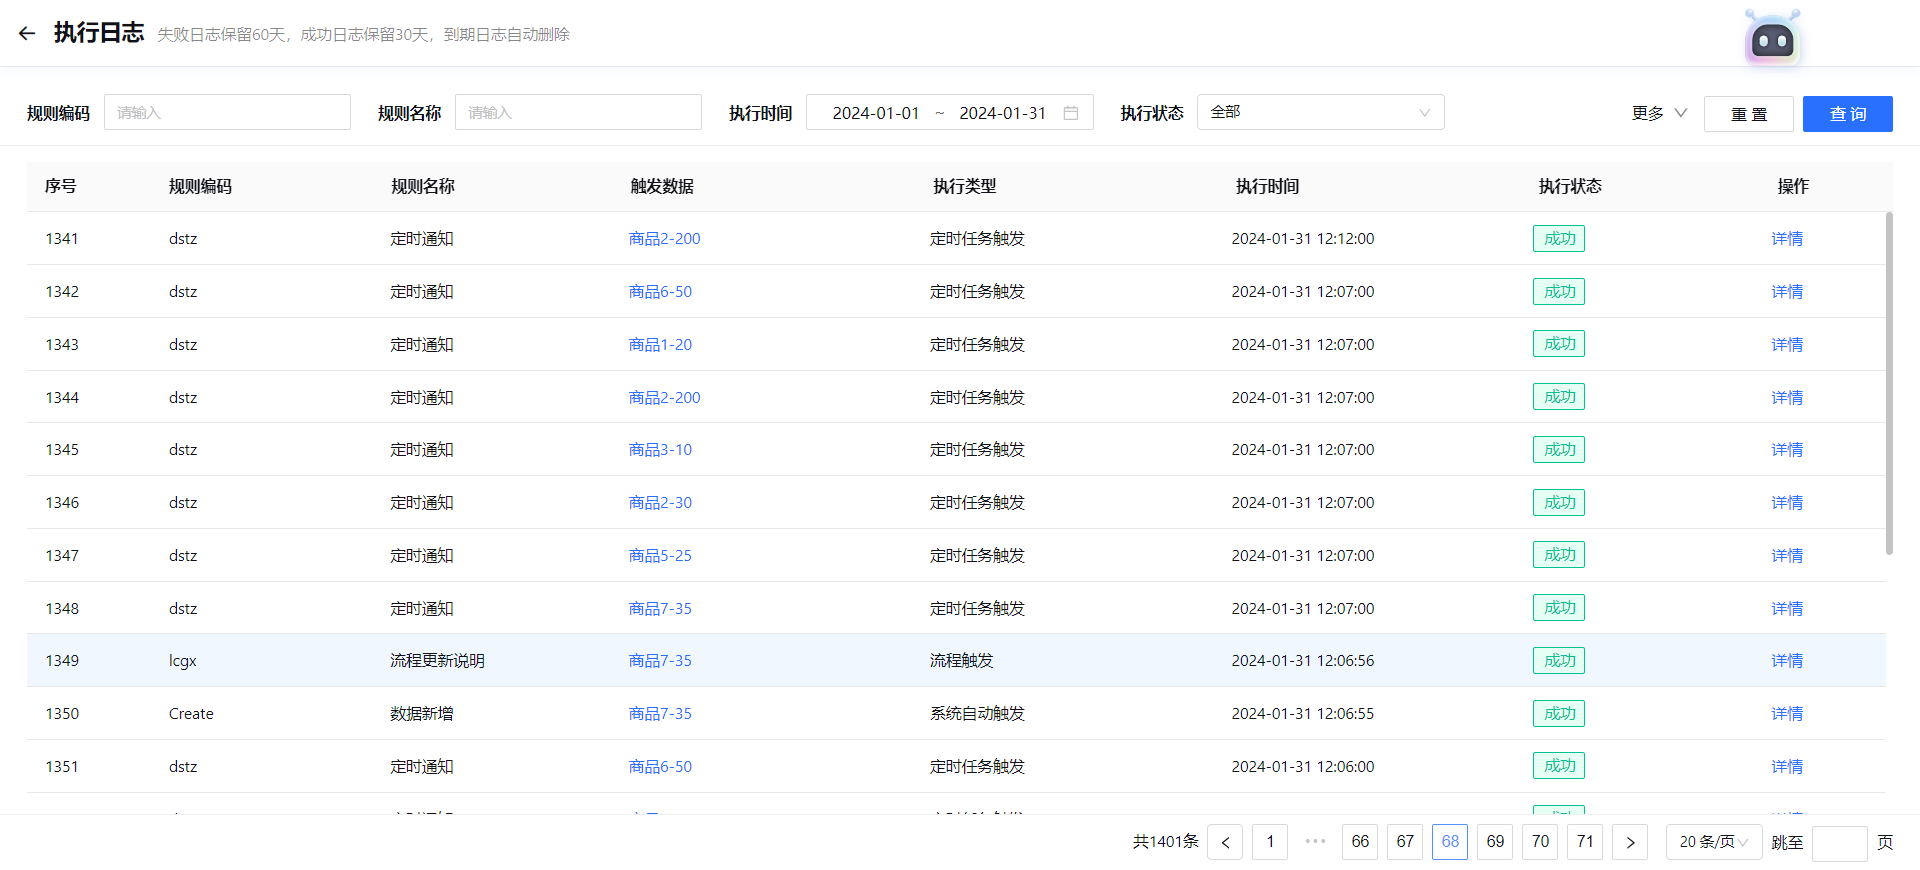Open 详情 for row 1344
The height and width of the screenshot is (870, 1920).
pos(1787,397)
